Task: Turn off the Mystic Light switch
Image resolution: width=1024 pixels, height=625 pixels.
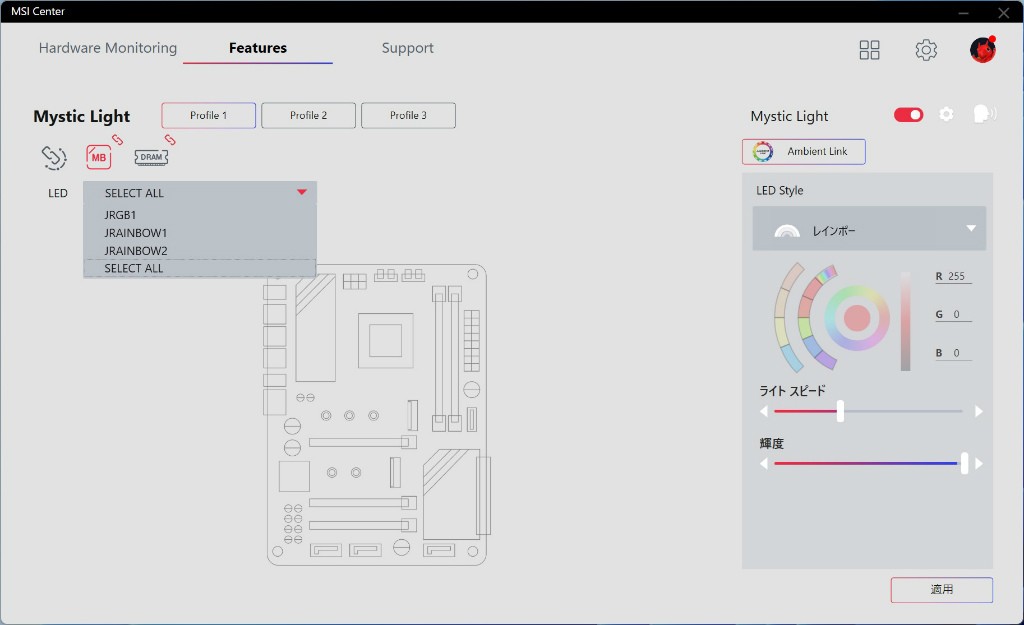Action: tap(908, 115)
